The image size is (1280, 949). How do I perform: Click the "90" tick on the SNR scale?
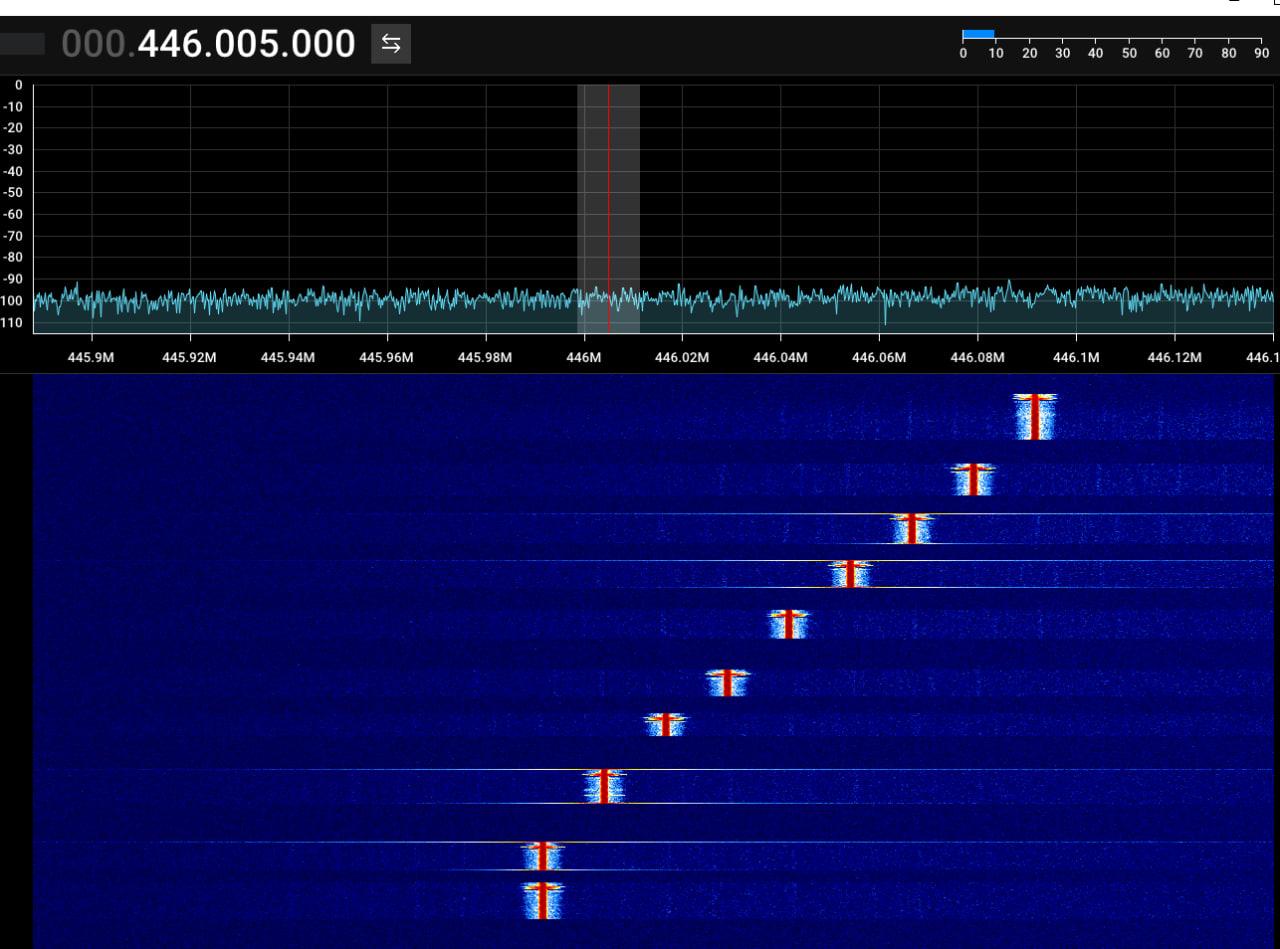point(1261,54)
